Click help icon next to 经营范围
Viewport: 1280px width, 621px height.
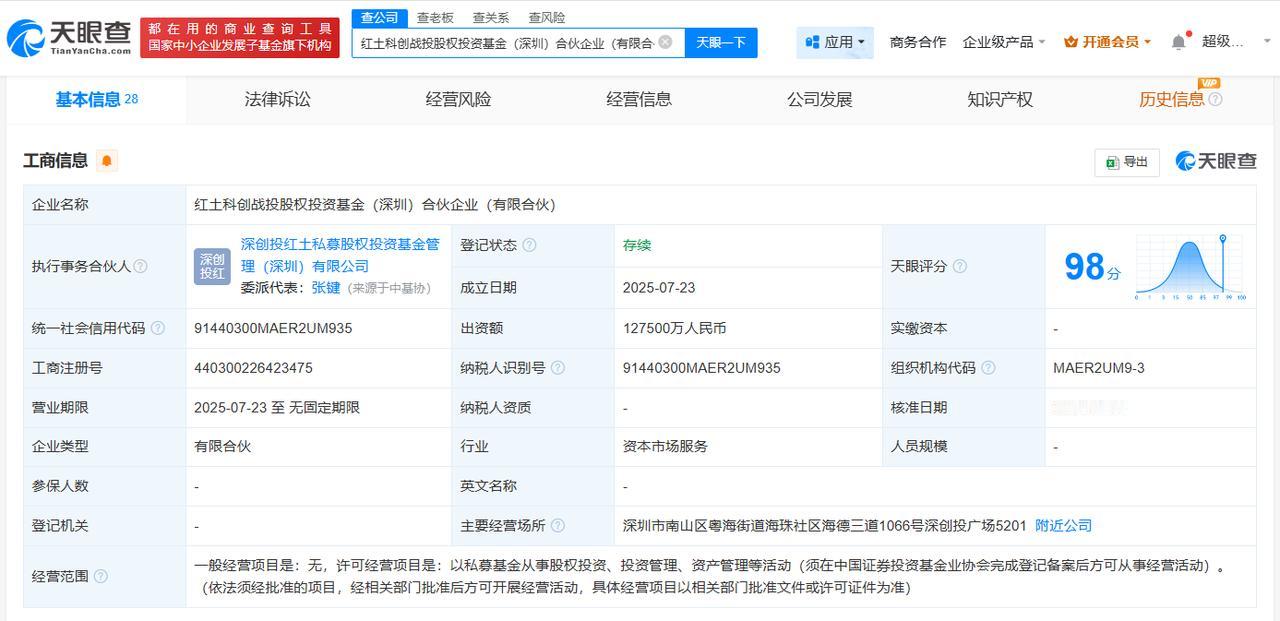point(101,576)
